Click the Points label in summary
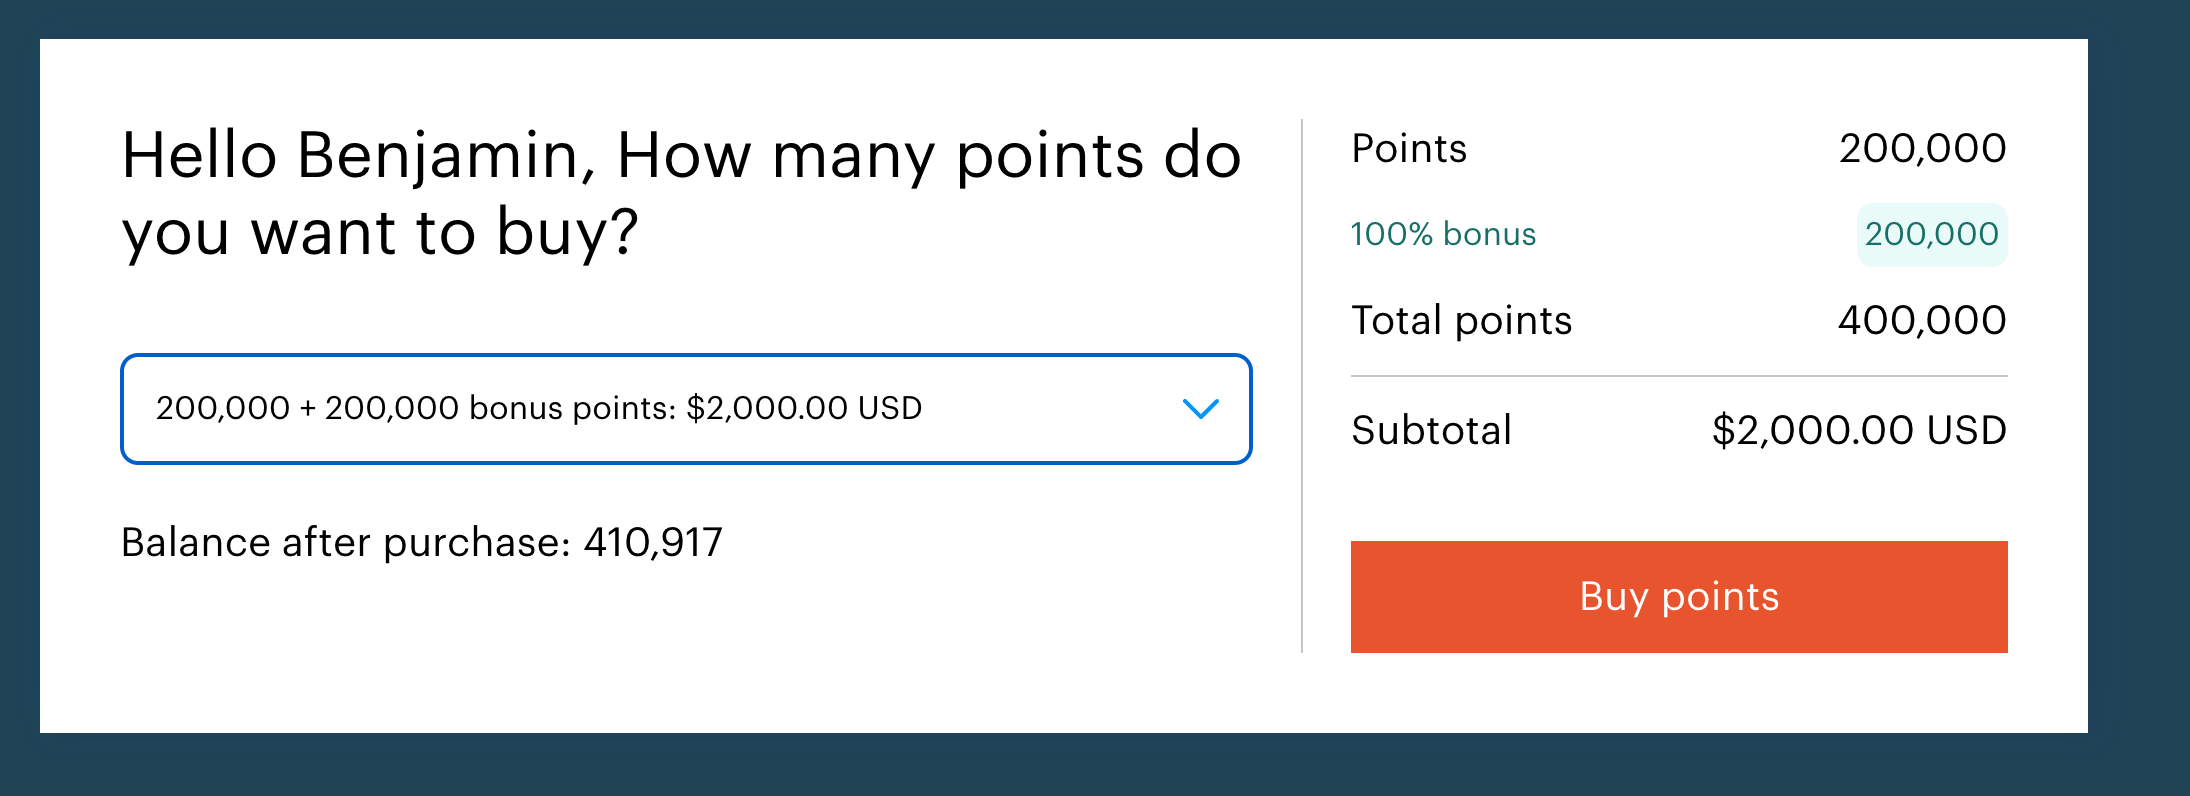The width and height of the screenshot is (2190, 796). pos(1409,148)
